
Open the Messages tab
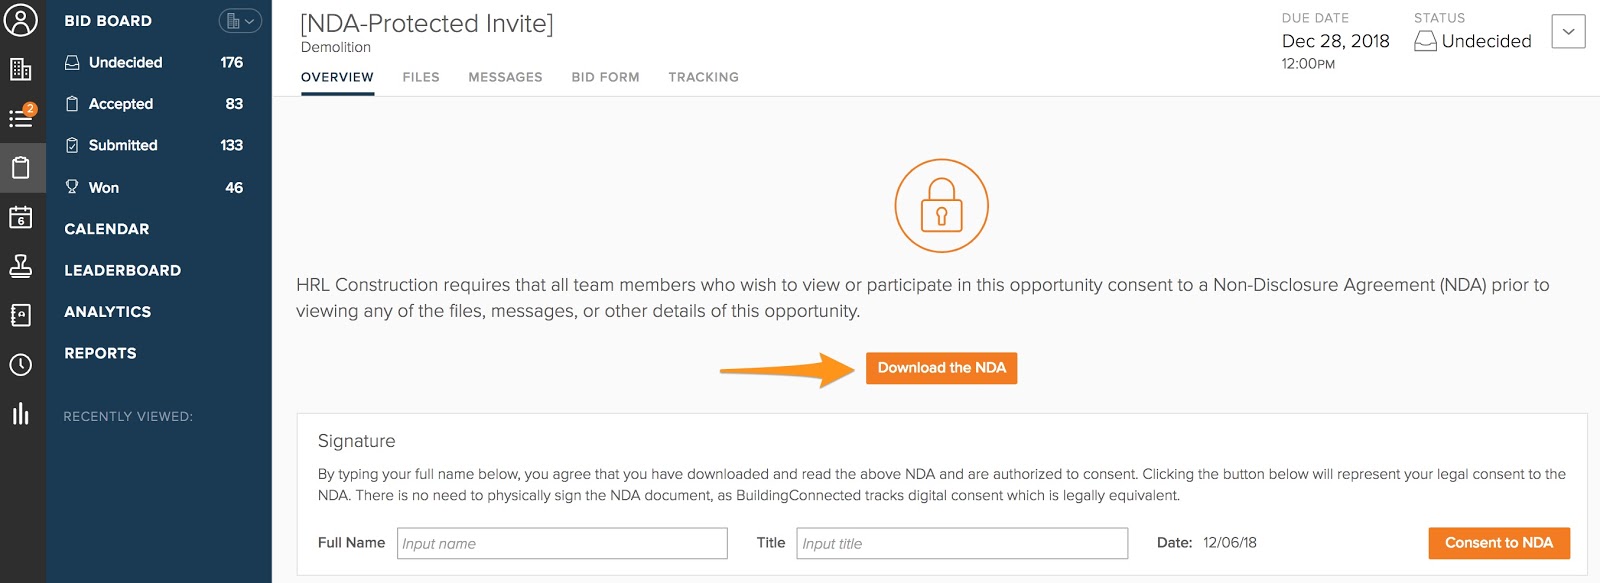[505, 77]
